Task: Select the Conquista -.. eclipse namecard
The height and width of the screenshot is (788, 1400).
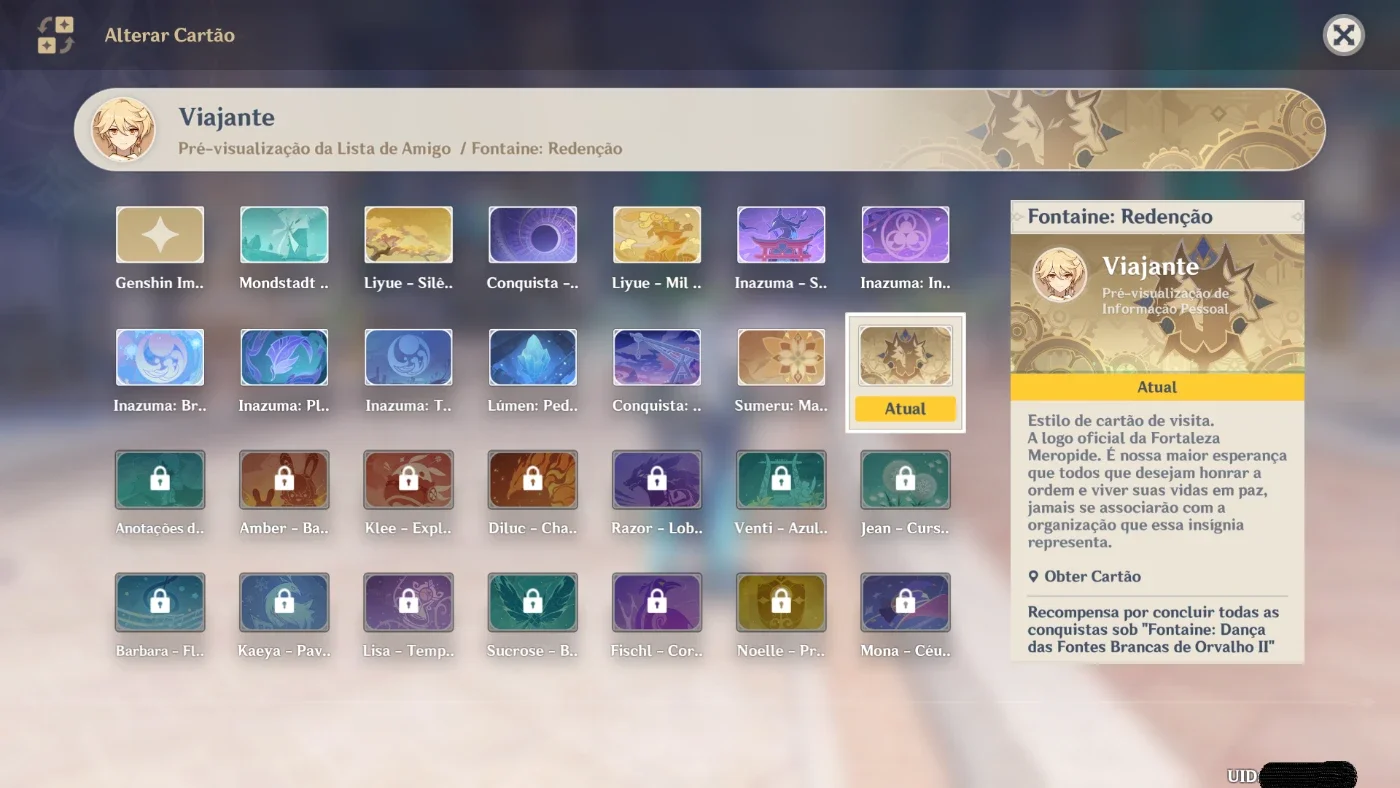Action: (x=532, y=235)
